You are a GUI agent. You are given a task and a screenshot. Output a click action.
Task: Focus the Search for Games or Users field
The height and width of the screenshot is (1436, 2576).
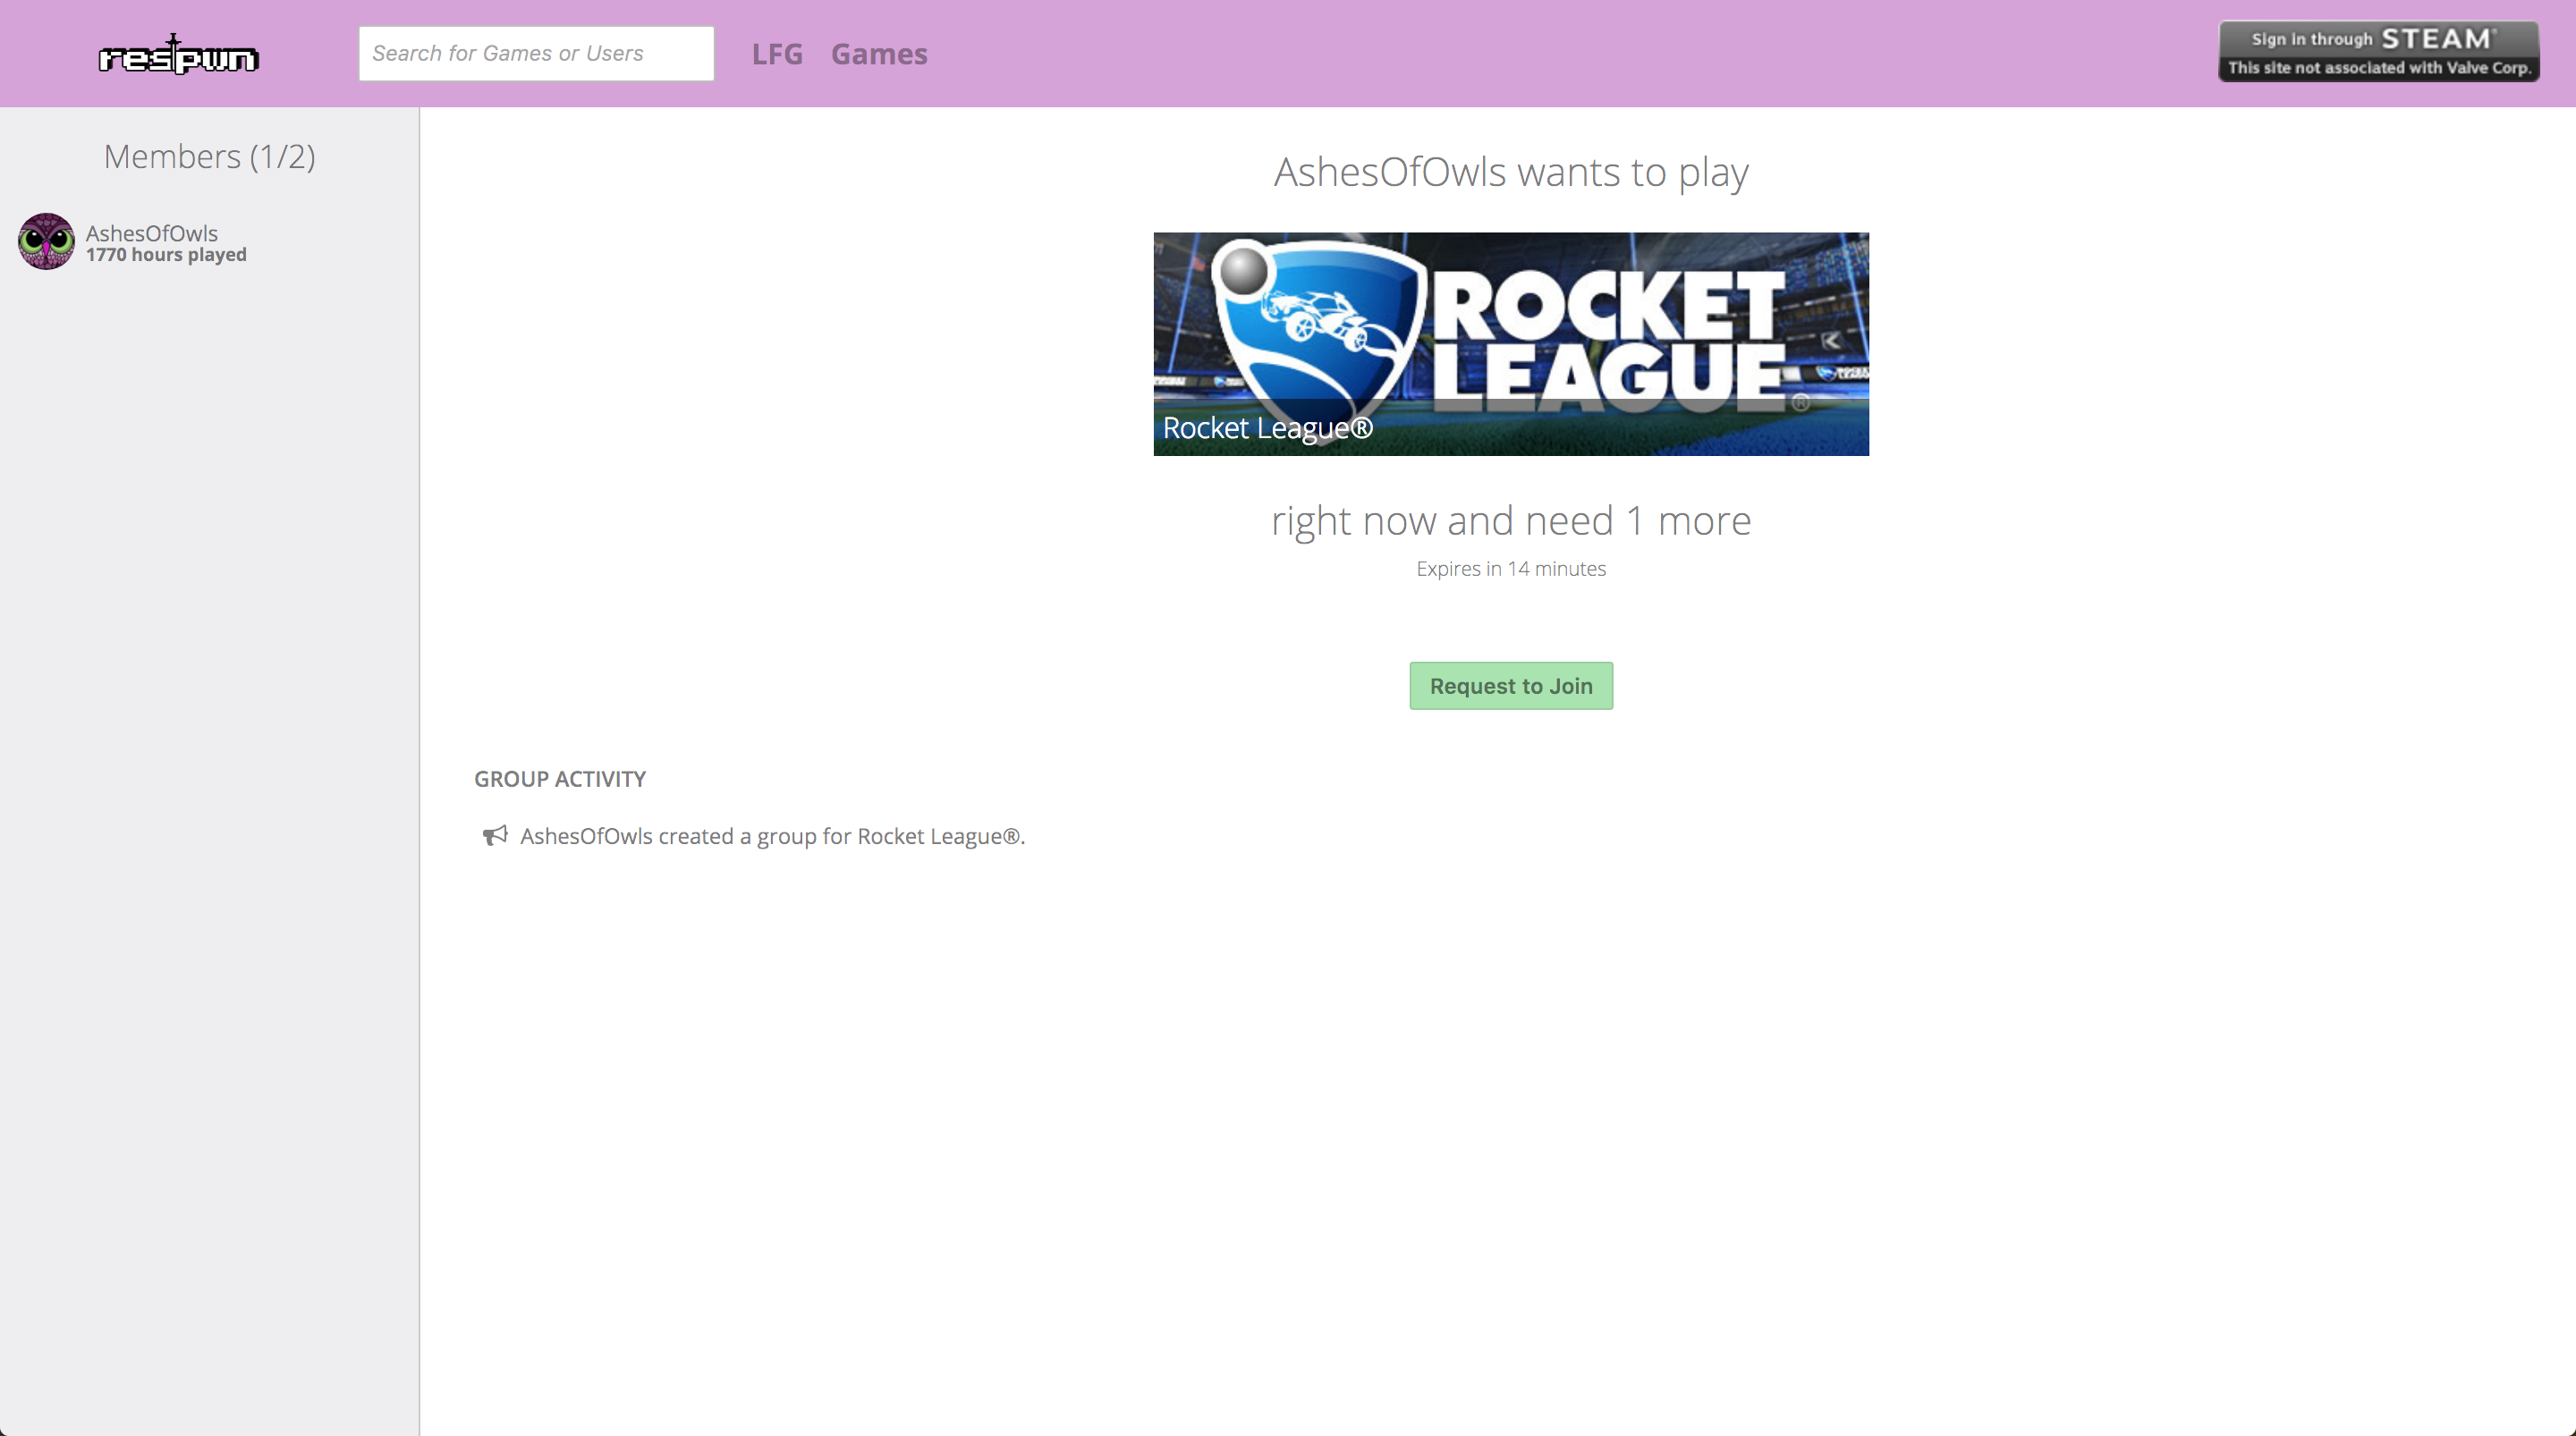pos(536,54)
